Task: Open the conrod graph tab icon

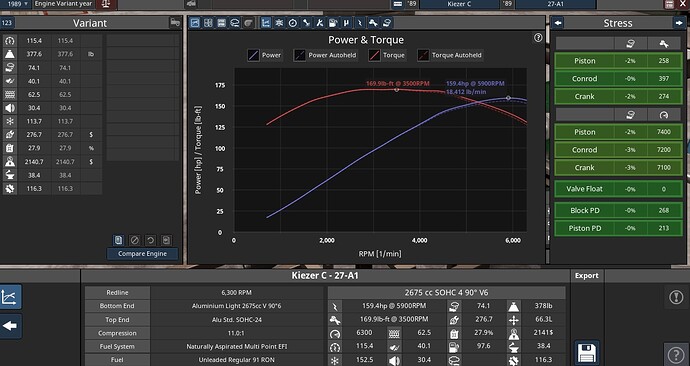Action: [306, 23]
